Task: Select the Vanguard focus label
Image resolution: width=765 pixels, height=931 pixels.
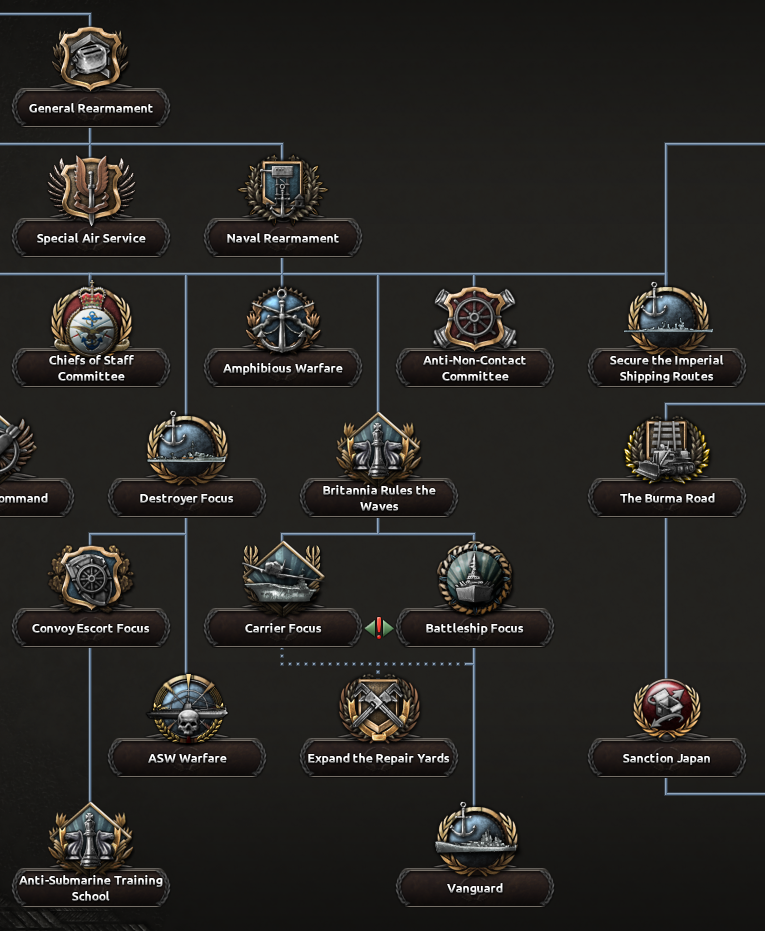Action: pyautogui.click(x=475, y=888)
